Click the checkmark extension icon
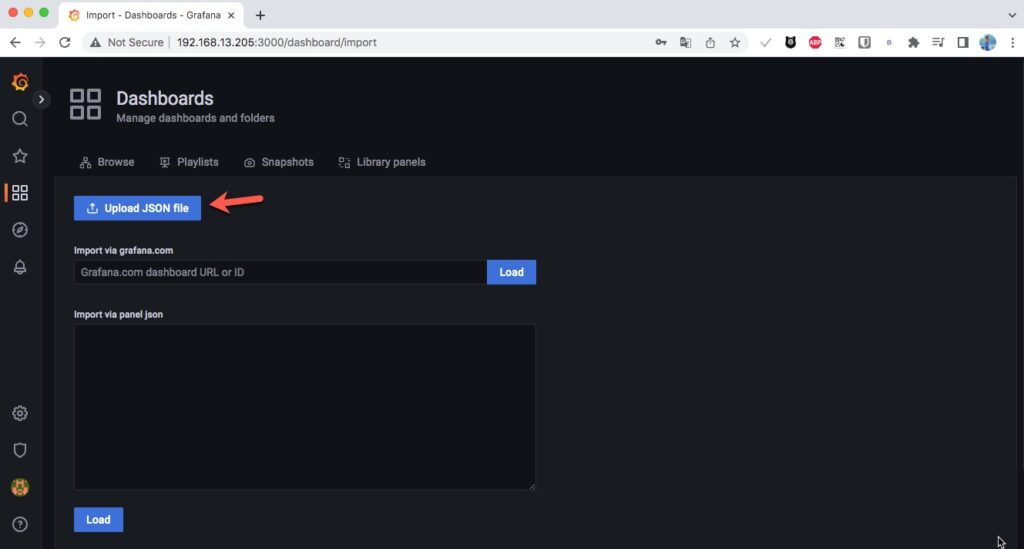Image resolution: width=1024 pixels, height=549 pixels. pyautogui.click(x=765, y=42)
